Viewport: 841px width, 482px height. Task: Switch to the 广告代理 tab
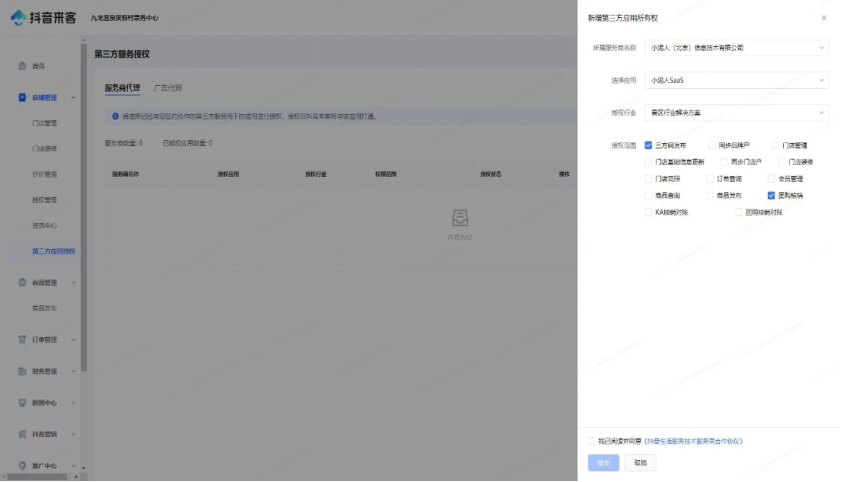(168, 88)
